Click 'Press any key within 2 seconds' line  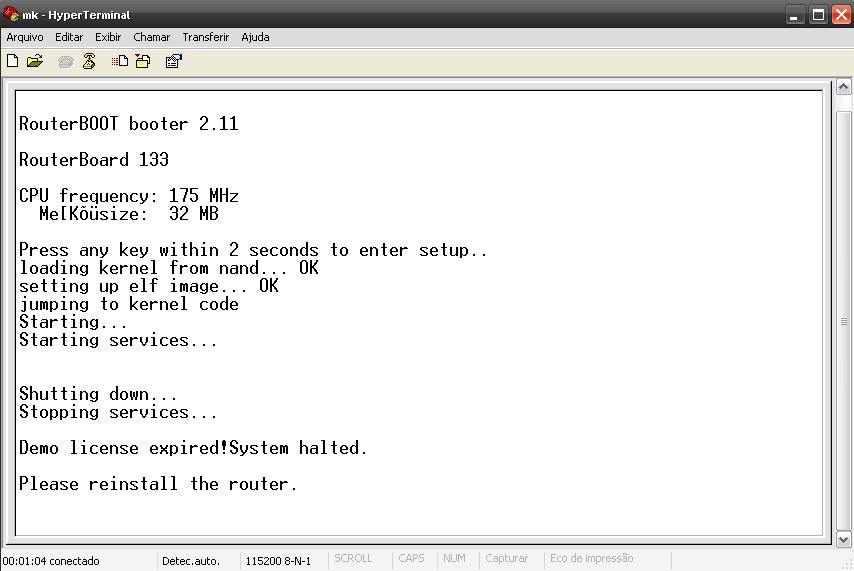[253, 250]
